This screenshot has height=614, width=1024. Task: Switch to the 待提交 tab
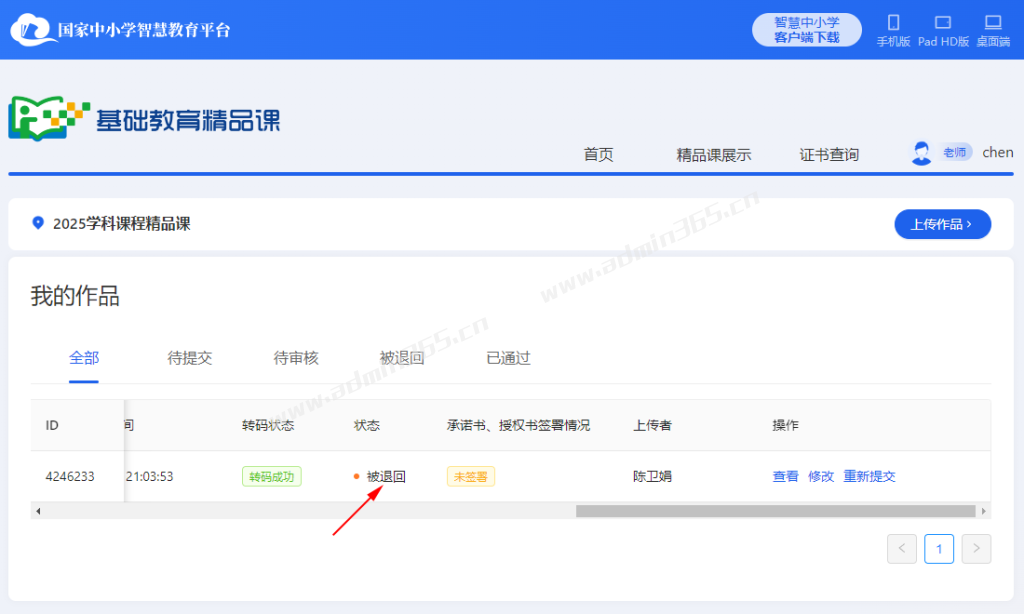point(190,358)
